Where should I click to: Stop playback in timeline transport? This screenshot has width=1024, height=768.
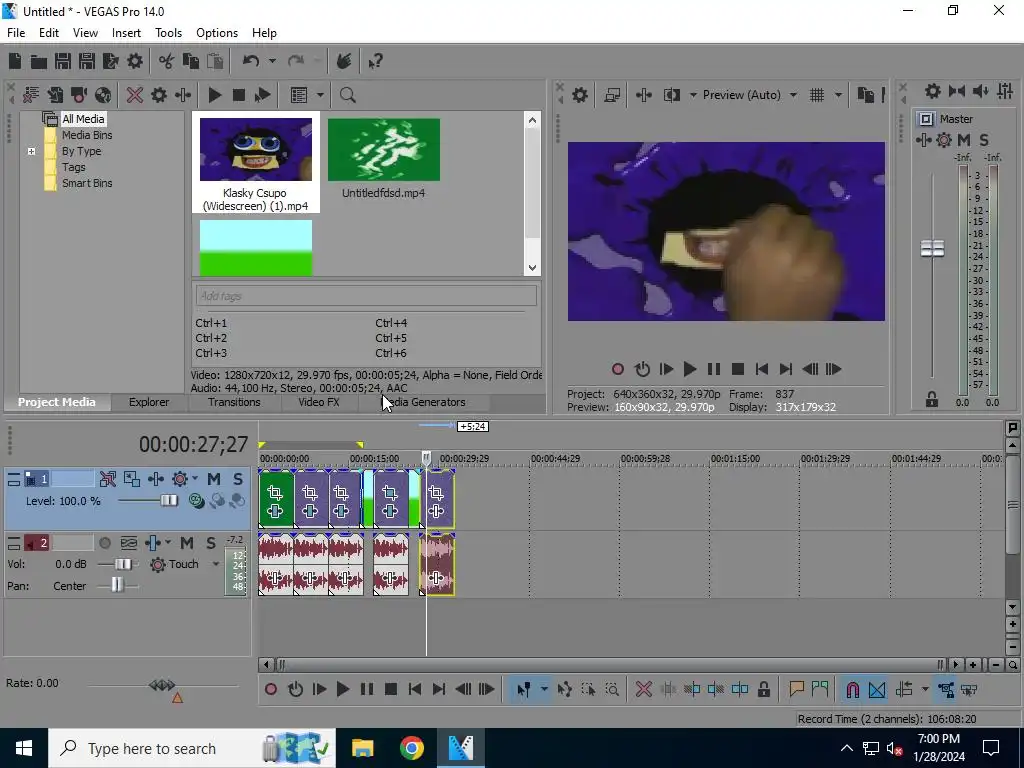391,690
